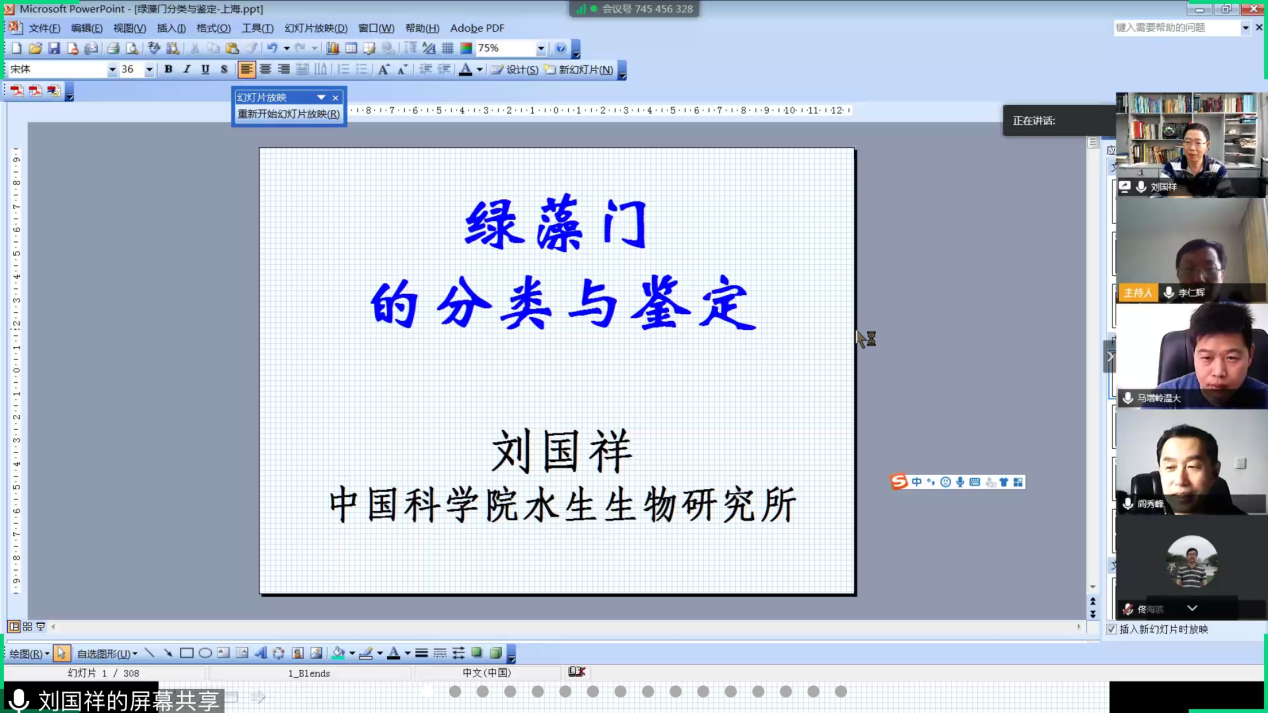
Task: Toggle Italic text formatting
Action: [186, 70]
